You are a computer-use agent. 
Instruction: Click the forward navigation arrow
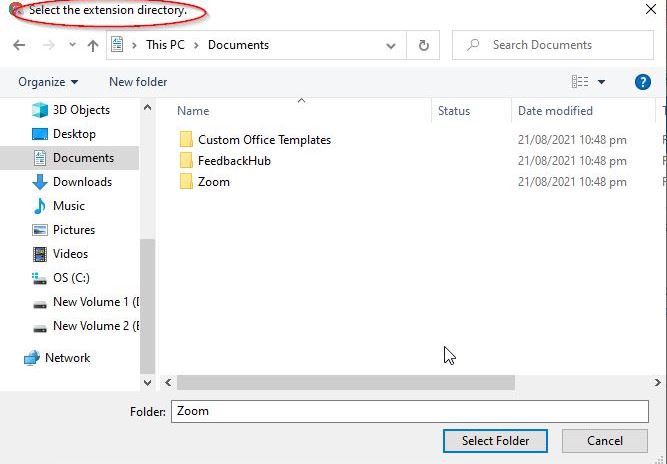click(x=49, y=45)
